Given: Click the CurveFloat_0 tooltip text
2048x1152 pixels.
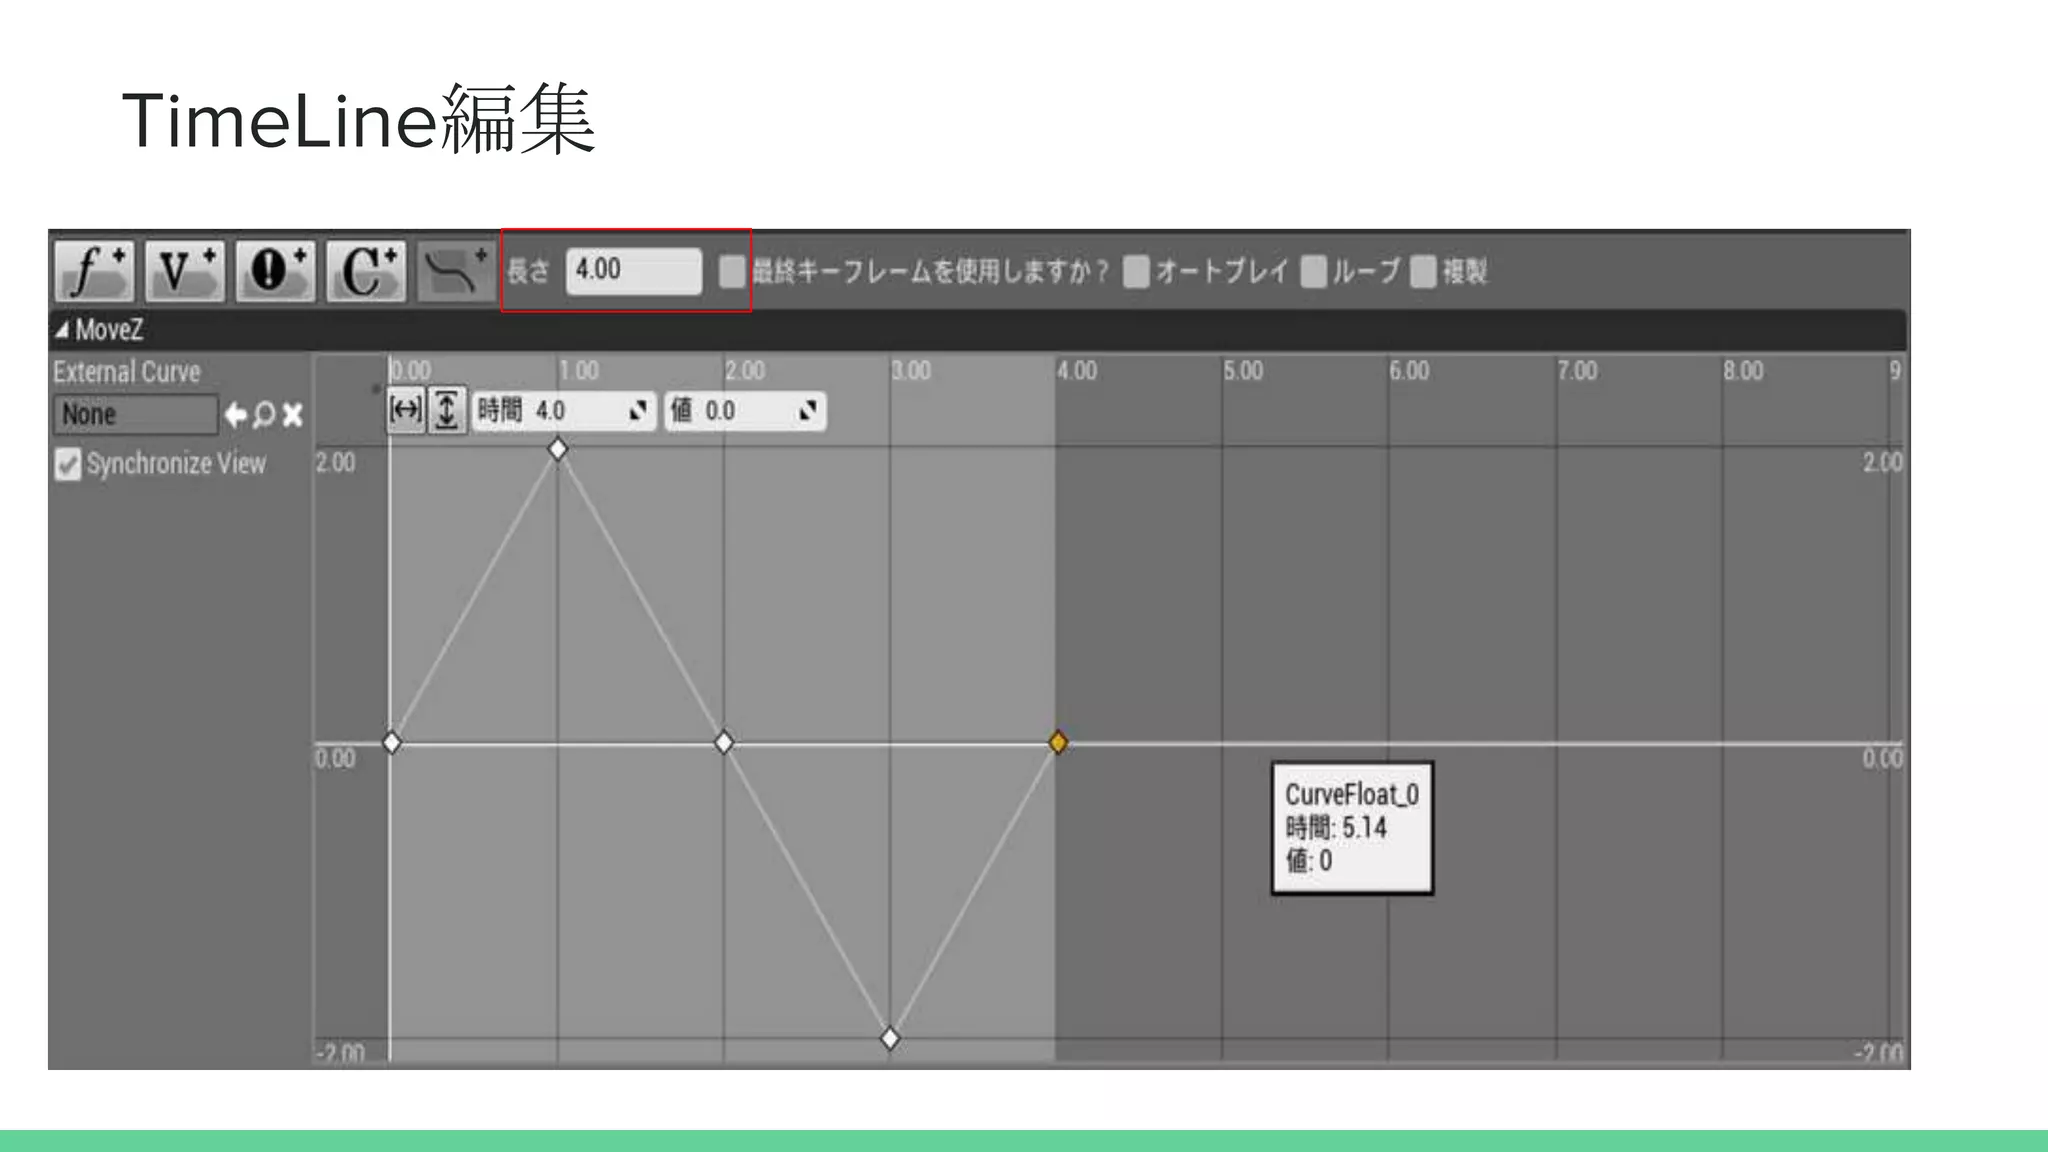Looking at the screenshot, I should pos(1352,795).
